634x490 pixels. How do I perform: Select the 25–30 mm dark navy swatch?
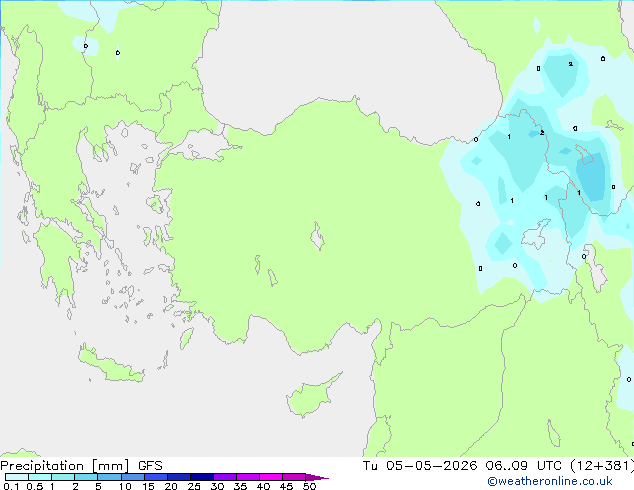click(x=201, y=477)
